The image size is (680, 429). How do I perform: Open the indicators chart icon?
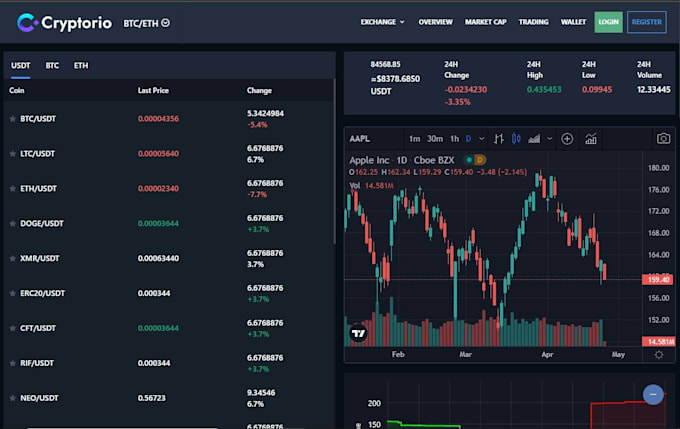[x=592, y=139]
